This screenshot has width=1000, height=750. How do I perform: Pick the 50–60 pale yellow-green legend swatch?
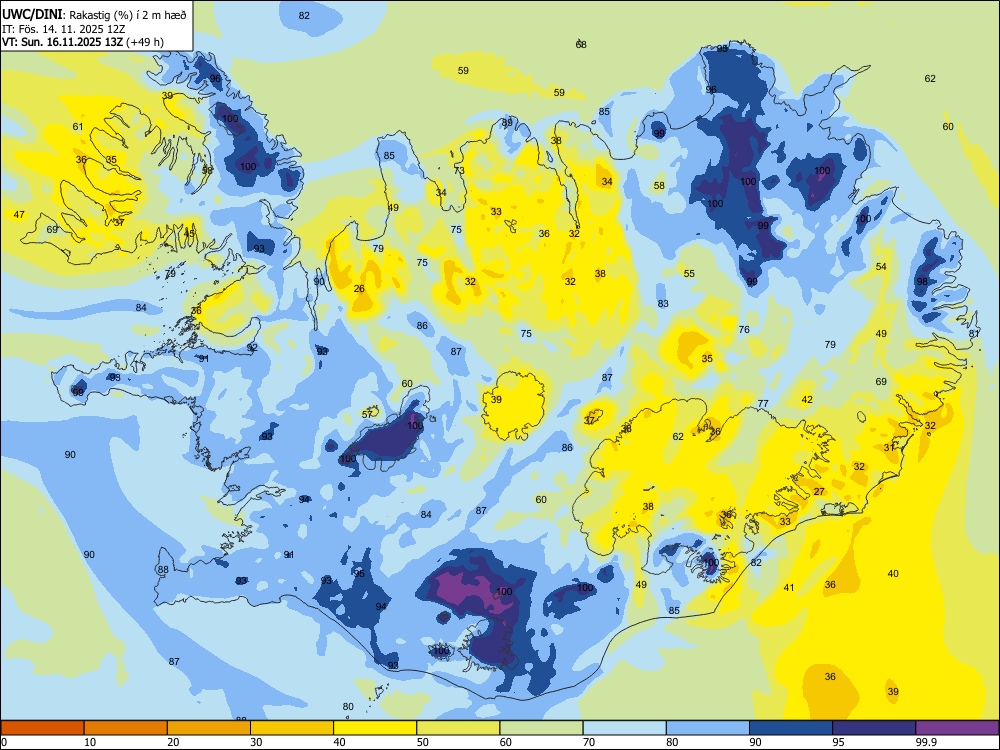459,728
